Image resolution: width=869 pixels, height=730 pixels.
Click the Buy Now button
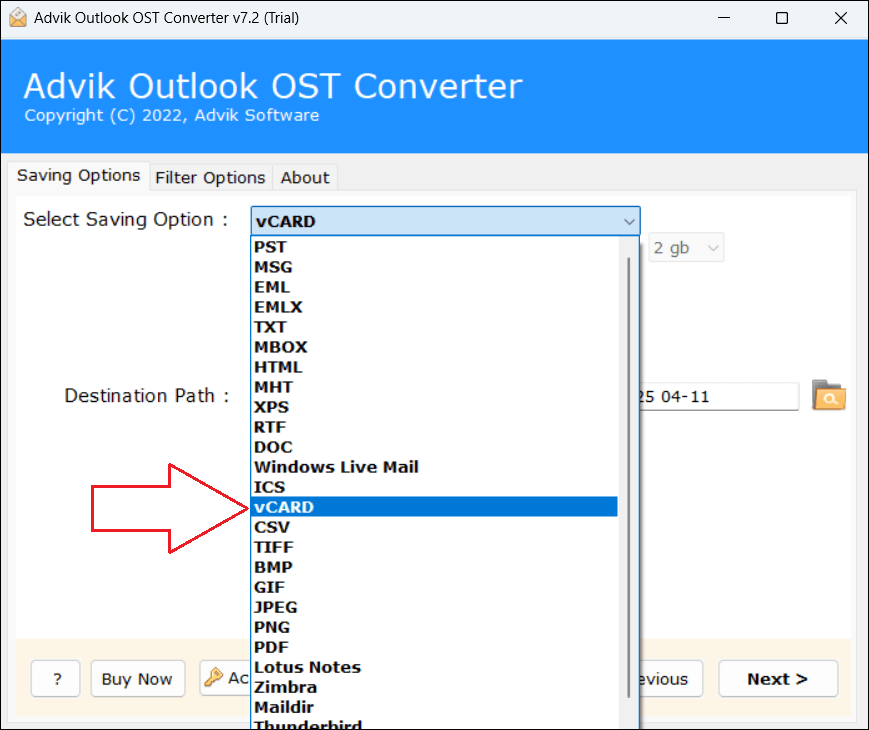[x=137, y=678]
